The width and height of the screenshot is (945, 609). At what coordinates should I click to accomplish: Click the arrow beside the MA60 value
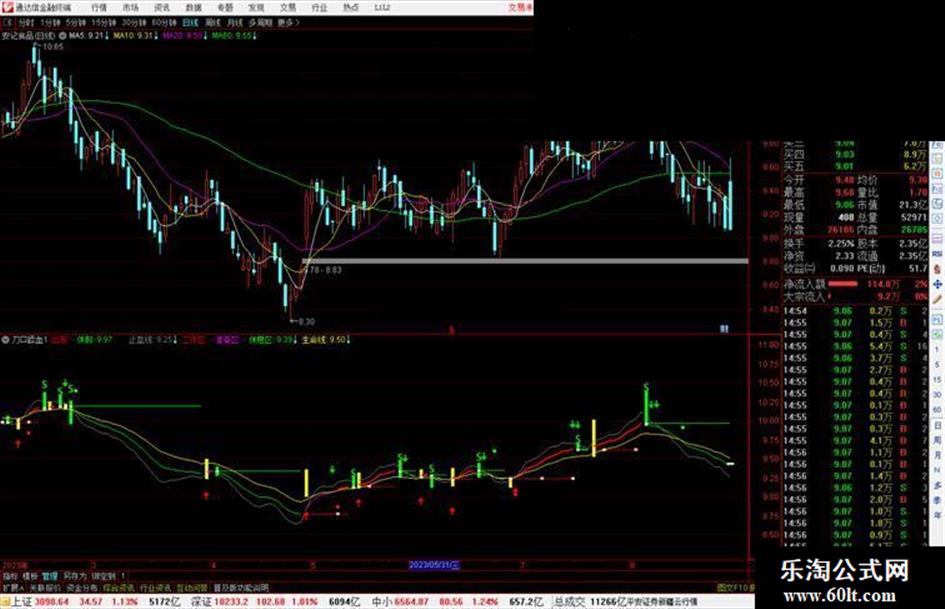tap(254, 36)
